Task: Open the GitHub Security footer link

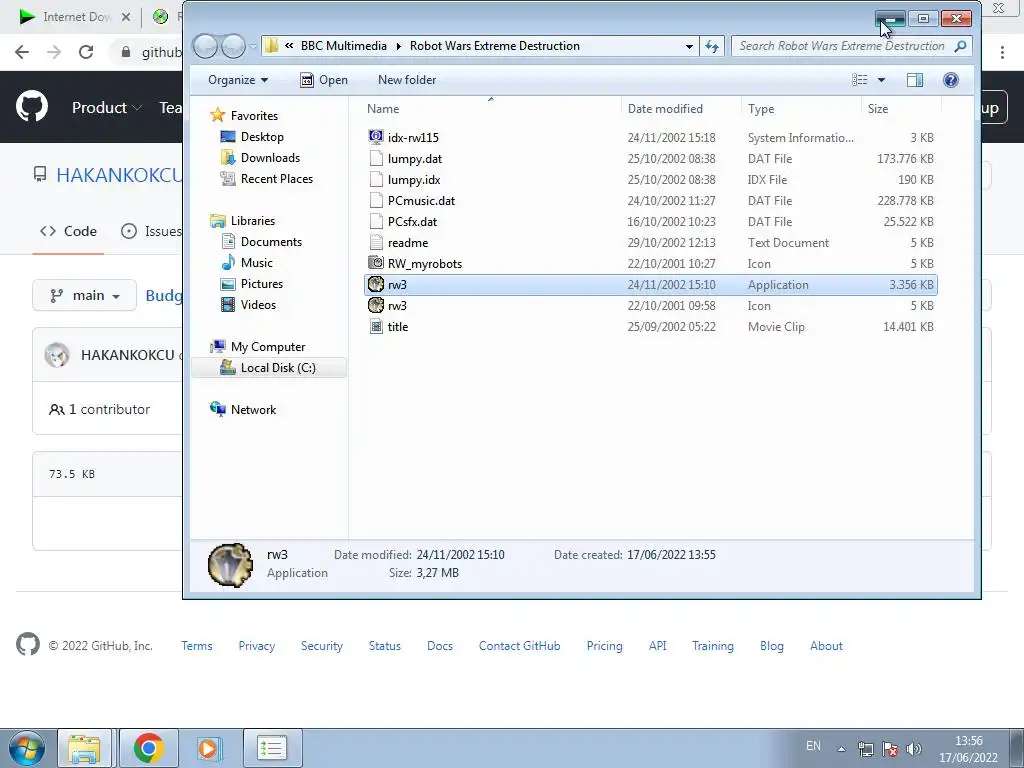Action: pos(321,646)
